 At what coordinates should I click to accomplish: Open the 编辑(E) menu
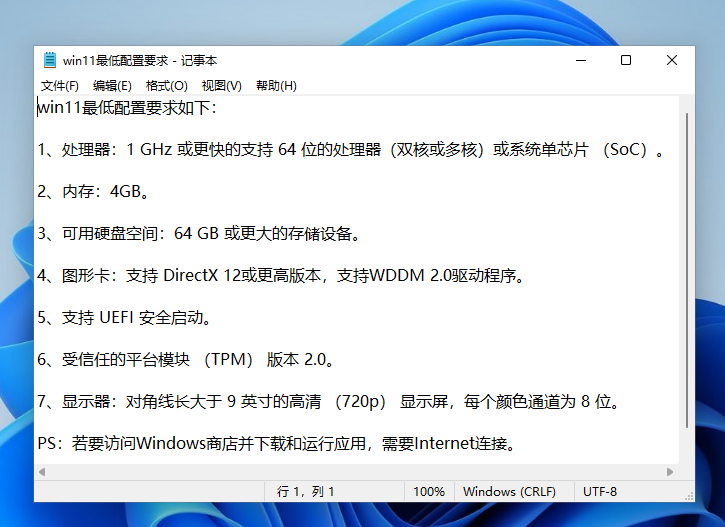(x=112, y=86)
